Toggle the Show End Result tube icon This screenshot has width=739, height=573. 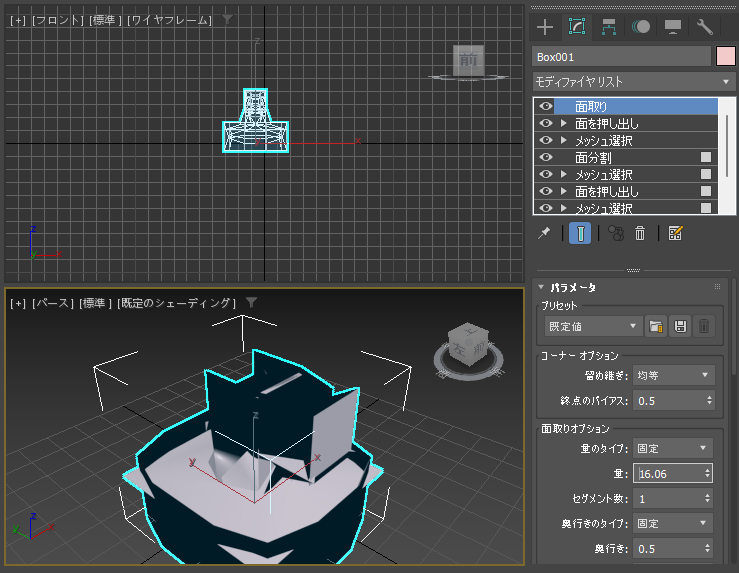(x=580, y=233)
